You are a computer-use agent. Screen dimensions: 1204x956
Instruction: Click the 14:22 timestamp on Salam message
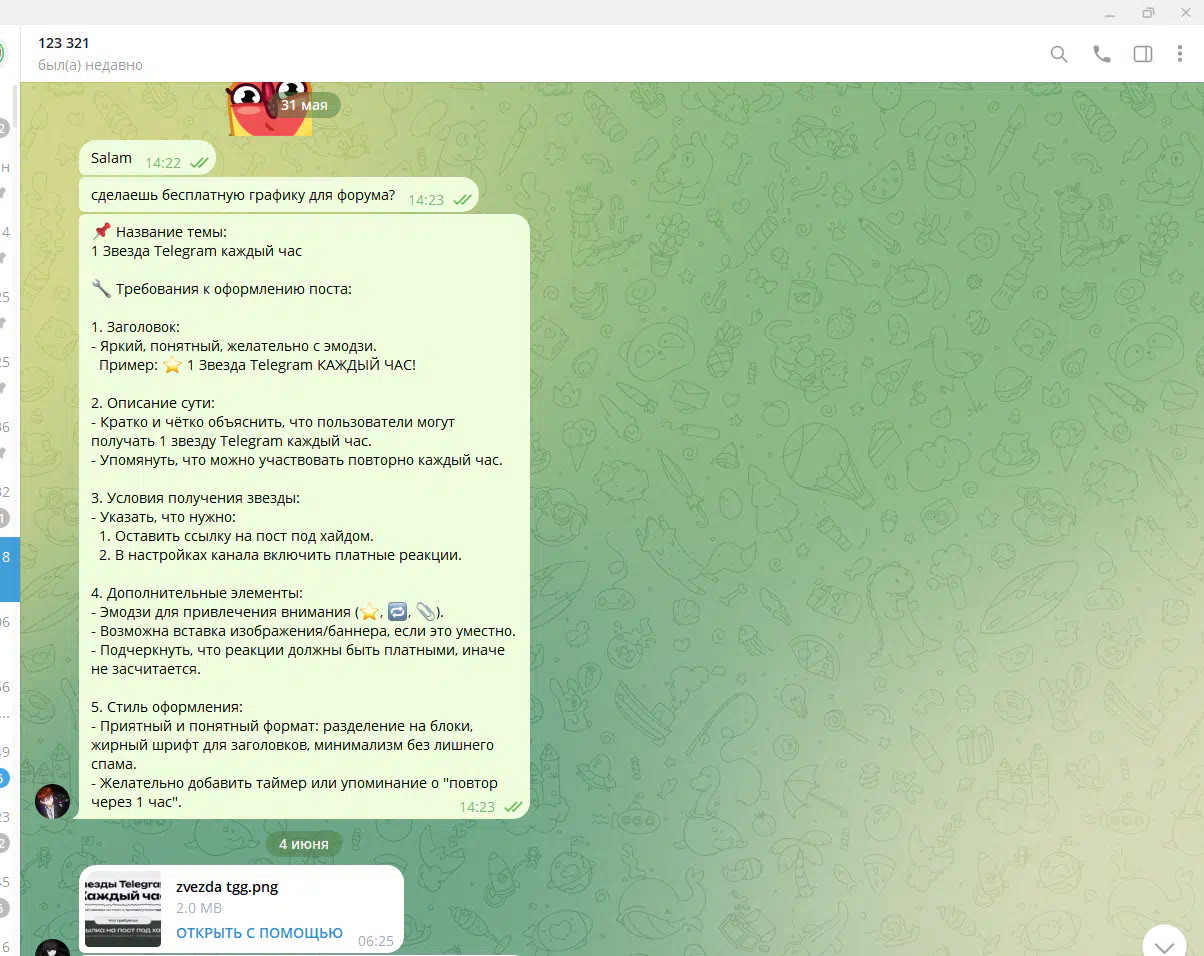tap(163, 162)
